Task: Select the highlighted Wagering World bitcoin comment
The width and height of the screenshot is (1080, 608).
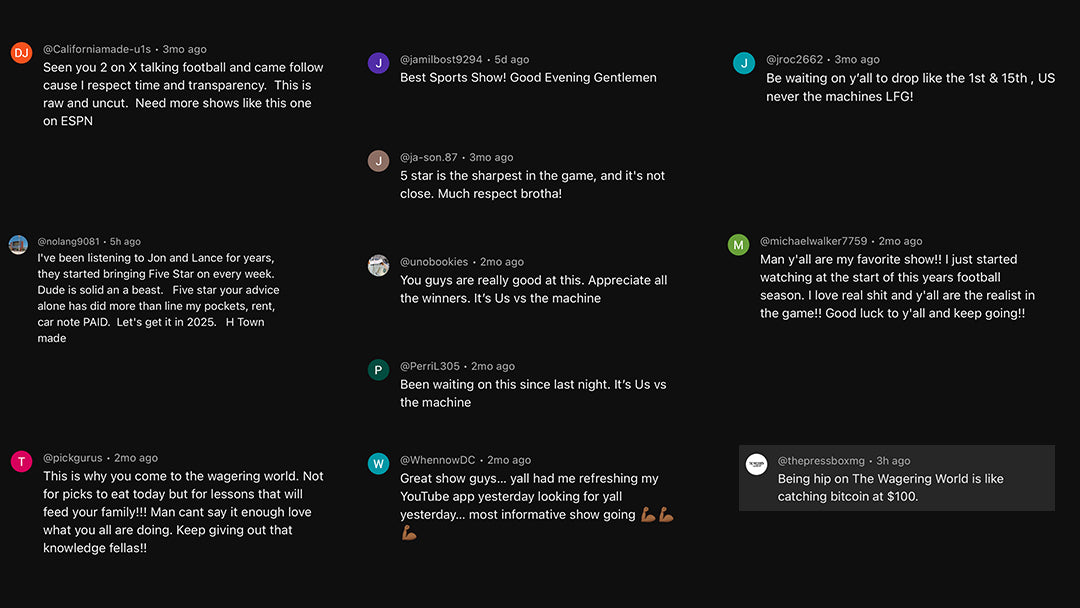Action: [x=897, y=478]
